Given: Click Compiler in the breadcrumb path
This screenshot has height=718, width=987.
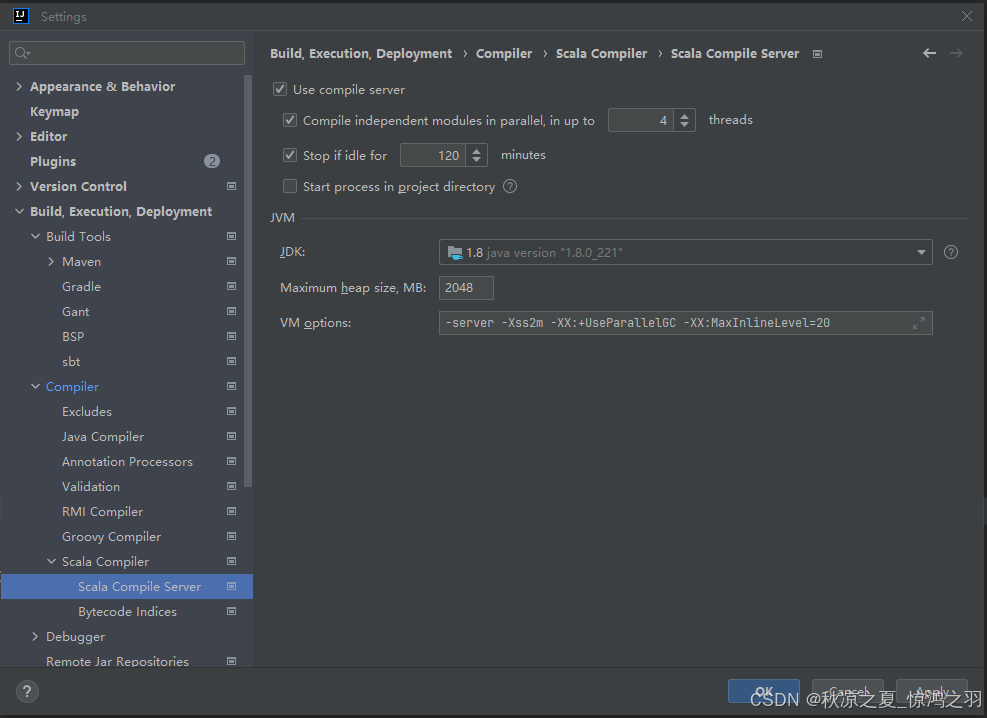Looking at the screenshot, I should point(504,54).
